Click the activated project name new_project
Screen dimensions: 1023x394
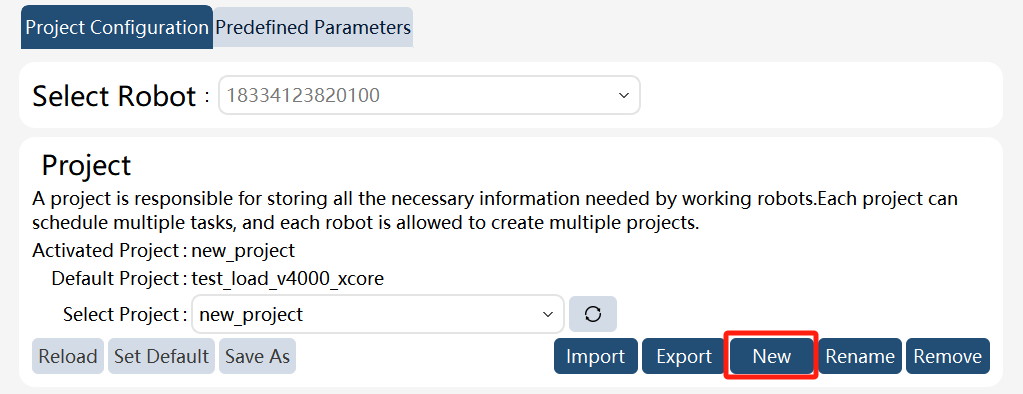click(x=243, y=250)
